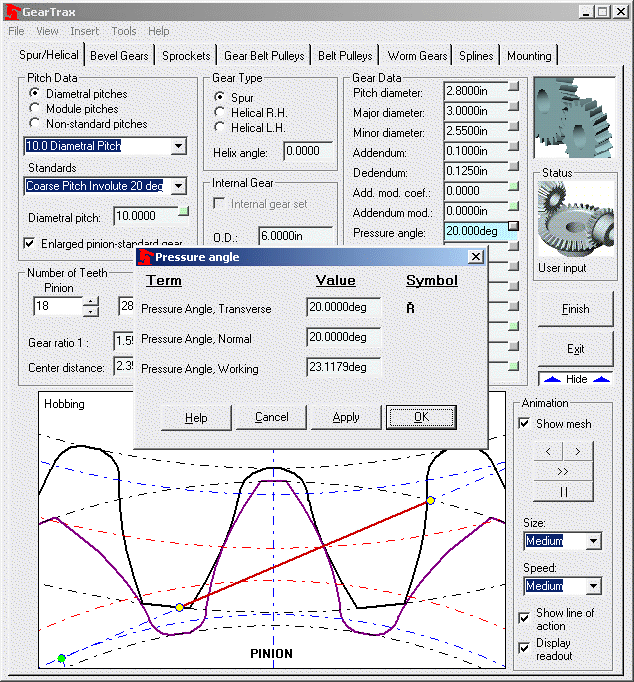Choose Spur gear type
Image resolution: width=634 pixels, height=682 pixels.
click(x=220, y=97)
